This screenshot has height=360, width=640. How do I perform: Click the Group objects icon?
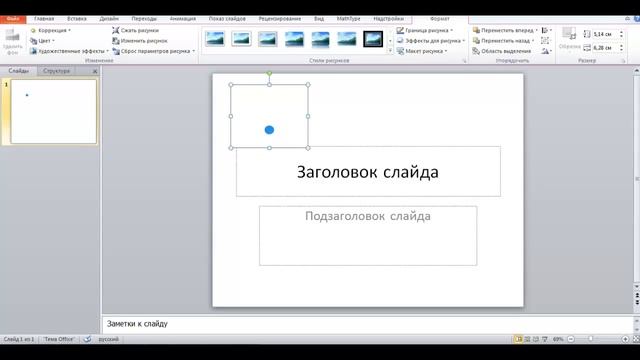(x=545, y=41)
